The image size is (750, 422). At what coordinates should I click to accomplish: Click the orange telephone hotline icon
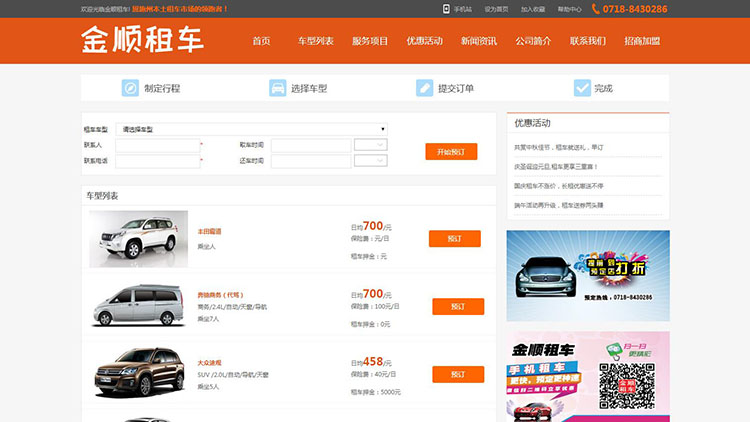(x=596, y=9)
